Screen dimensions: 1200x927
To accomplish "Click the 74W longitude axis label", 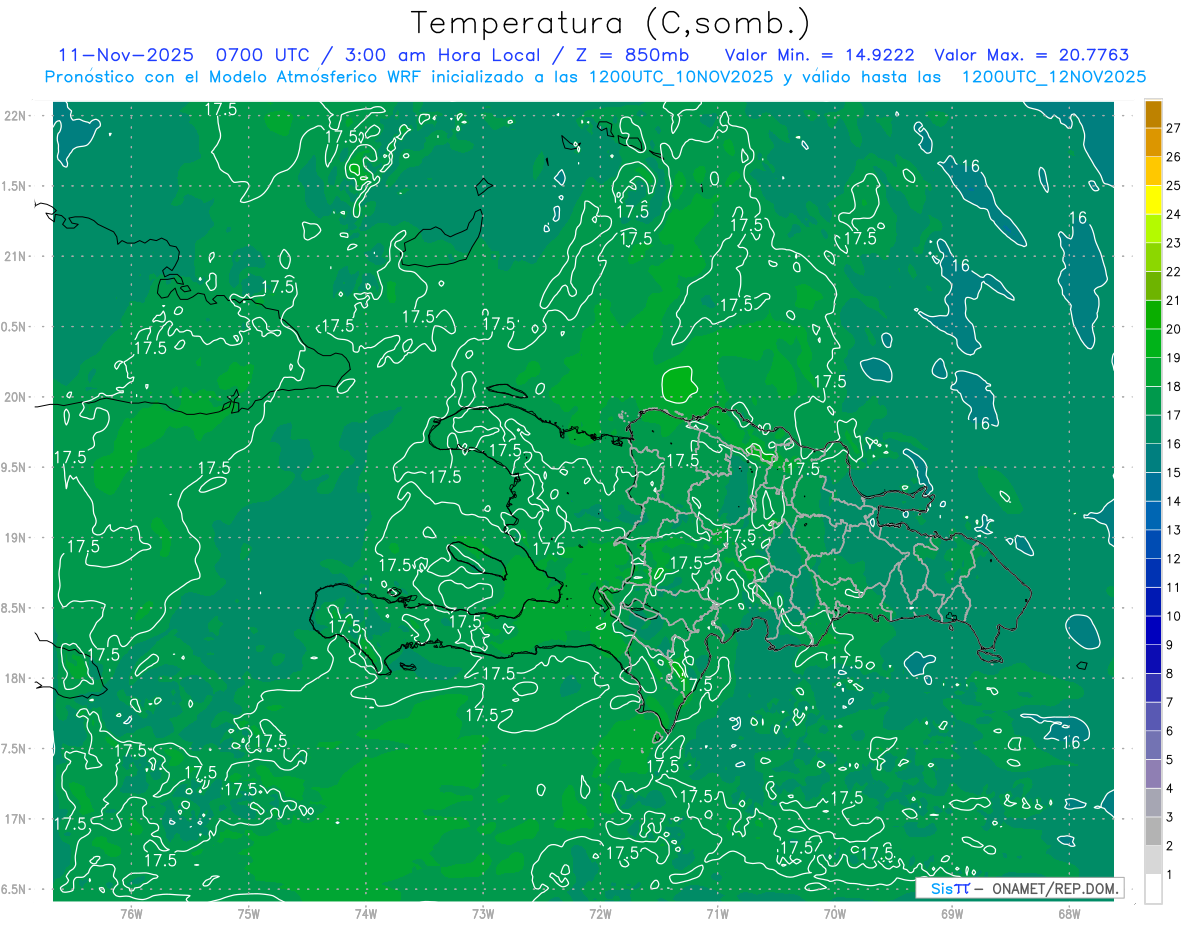I will (x=365, y=914).
